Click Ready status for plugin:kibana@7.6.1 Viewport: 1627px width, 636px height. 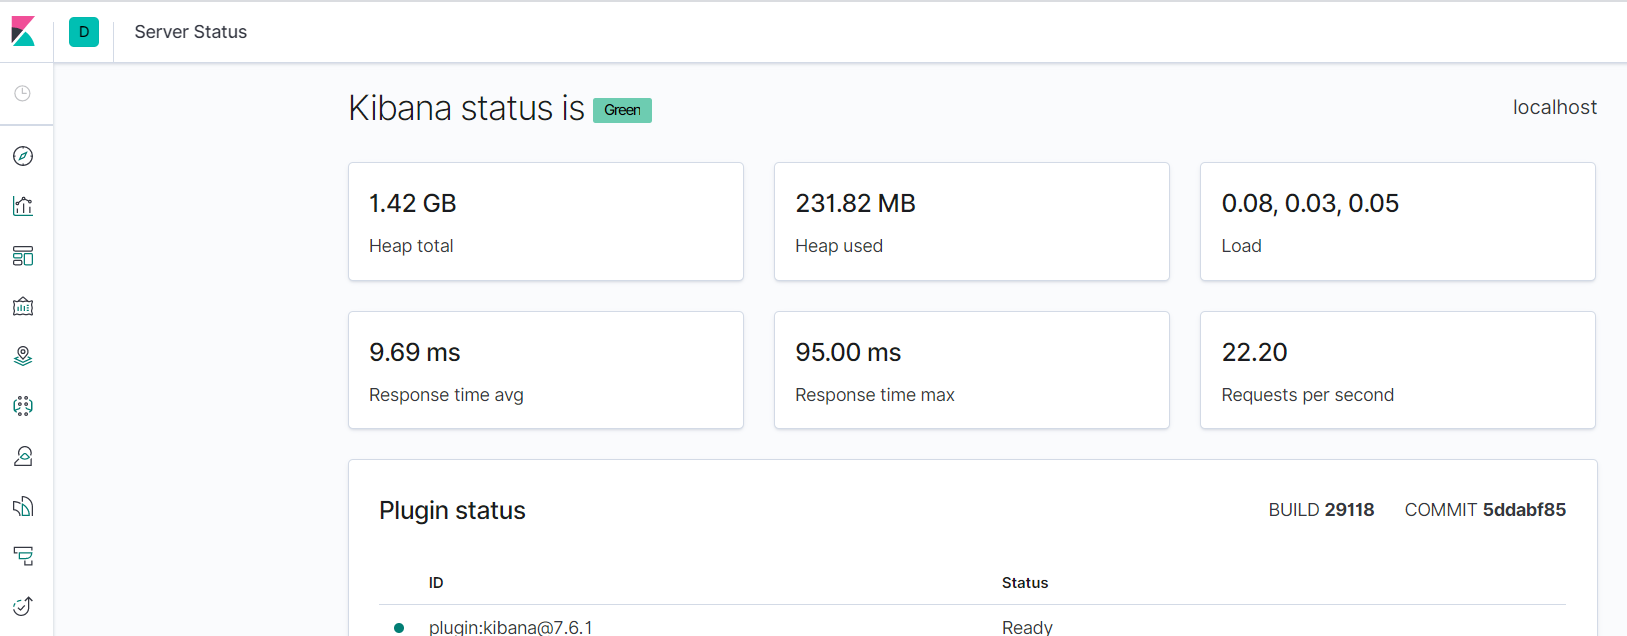[1027, 627]
